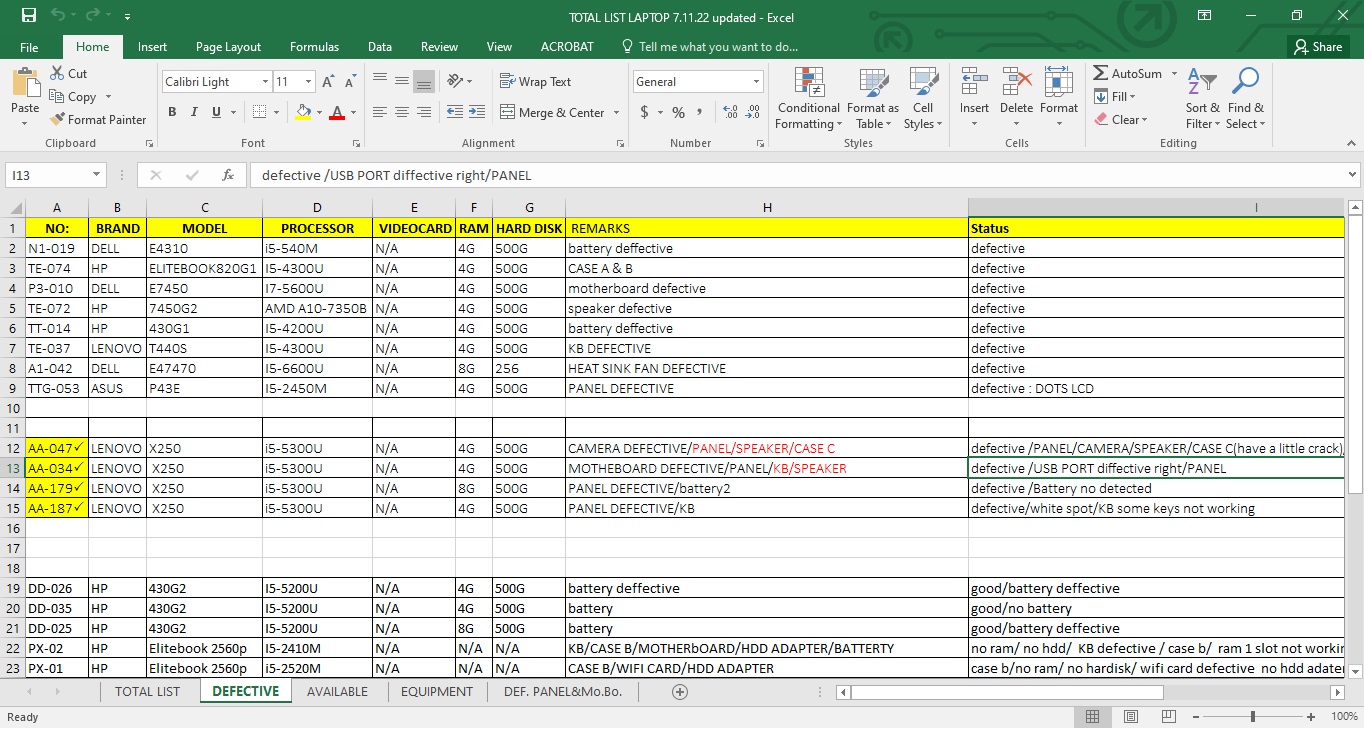Open the General number format dropdown

(756, 82)
